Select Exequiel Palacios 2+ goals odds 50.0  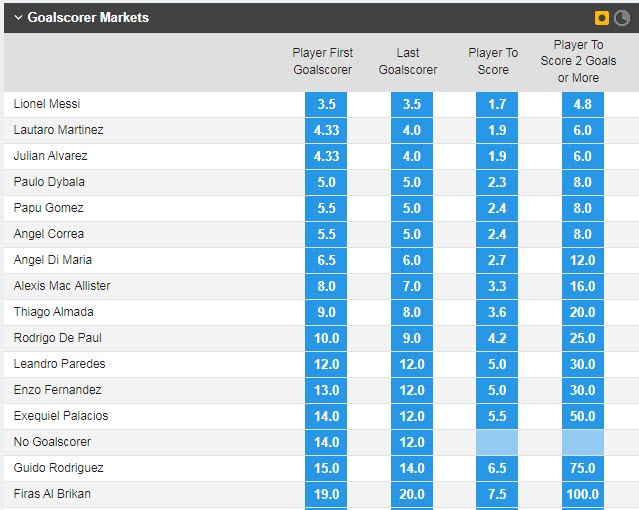tap(582, 416)
